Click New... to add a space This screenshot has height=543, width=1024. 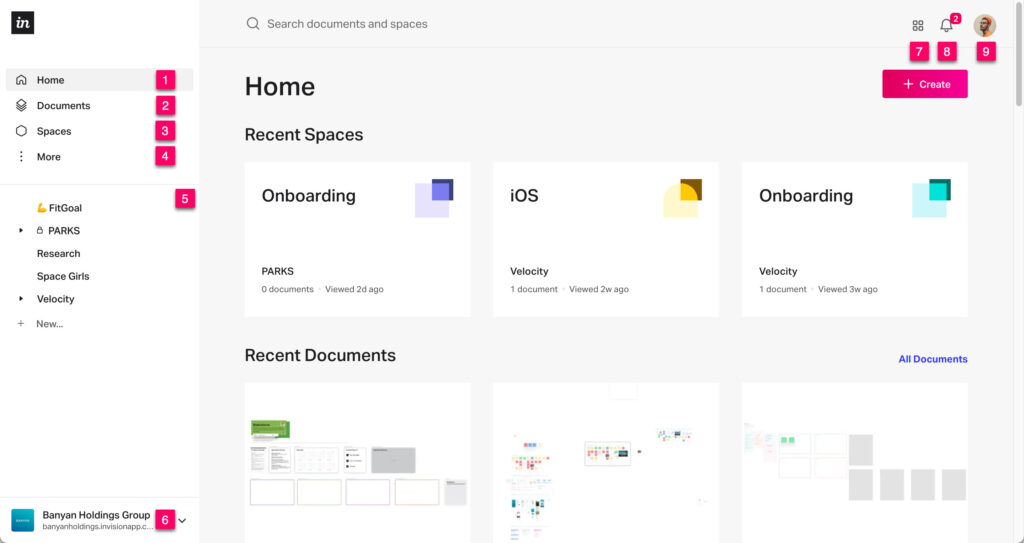[x=50, y=323]
